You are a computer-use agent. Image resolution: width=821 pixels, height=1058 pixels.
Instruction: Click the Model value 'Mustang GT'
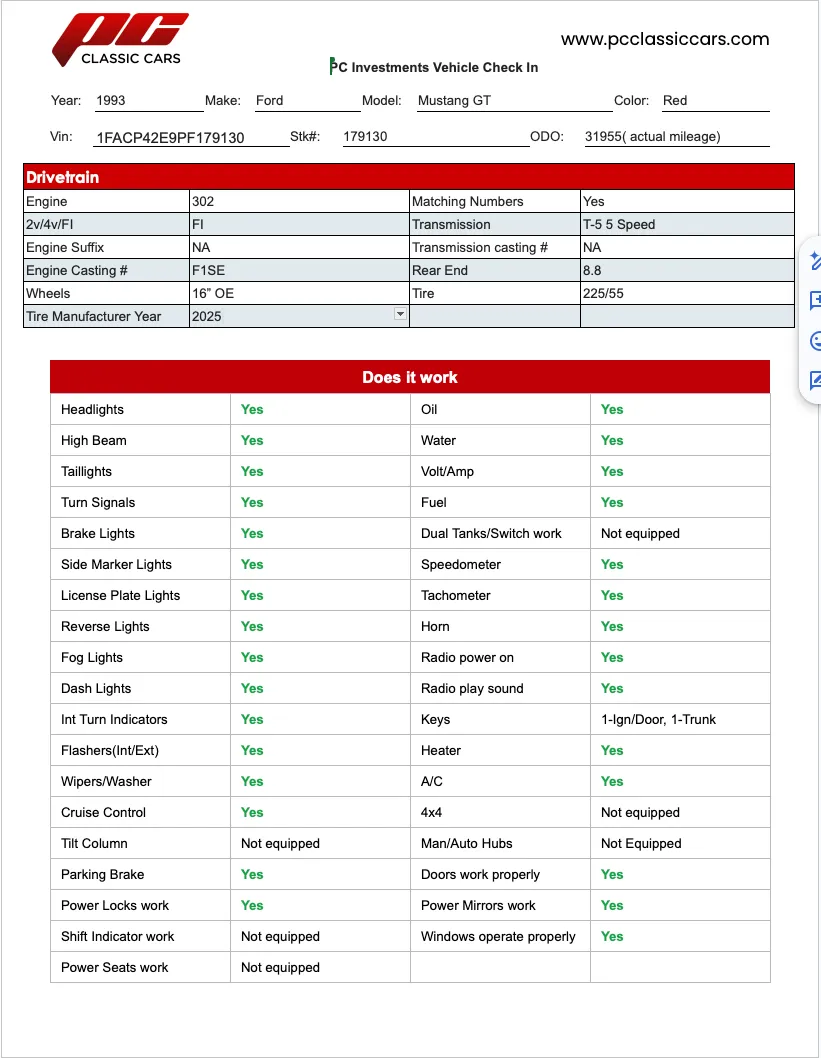point(454,101)
